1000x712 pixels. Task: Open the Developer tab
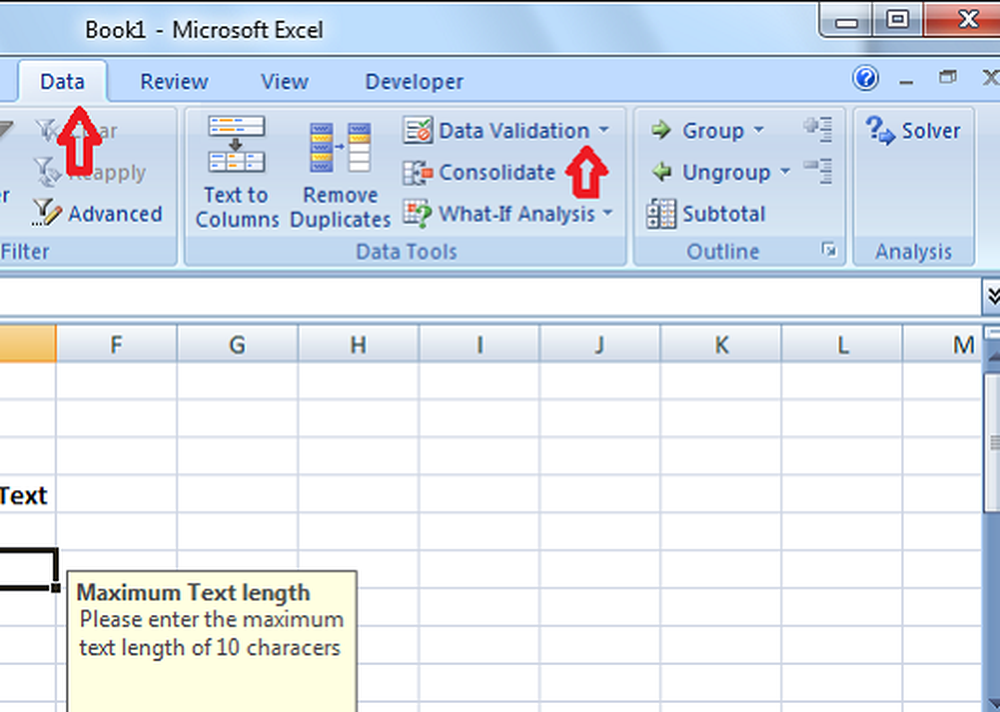[414, 82]
